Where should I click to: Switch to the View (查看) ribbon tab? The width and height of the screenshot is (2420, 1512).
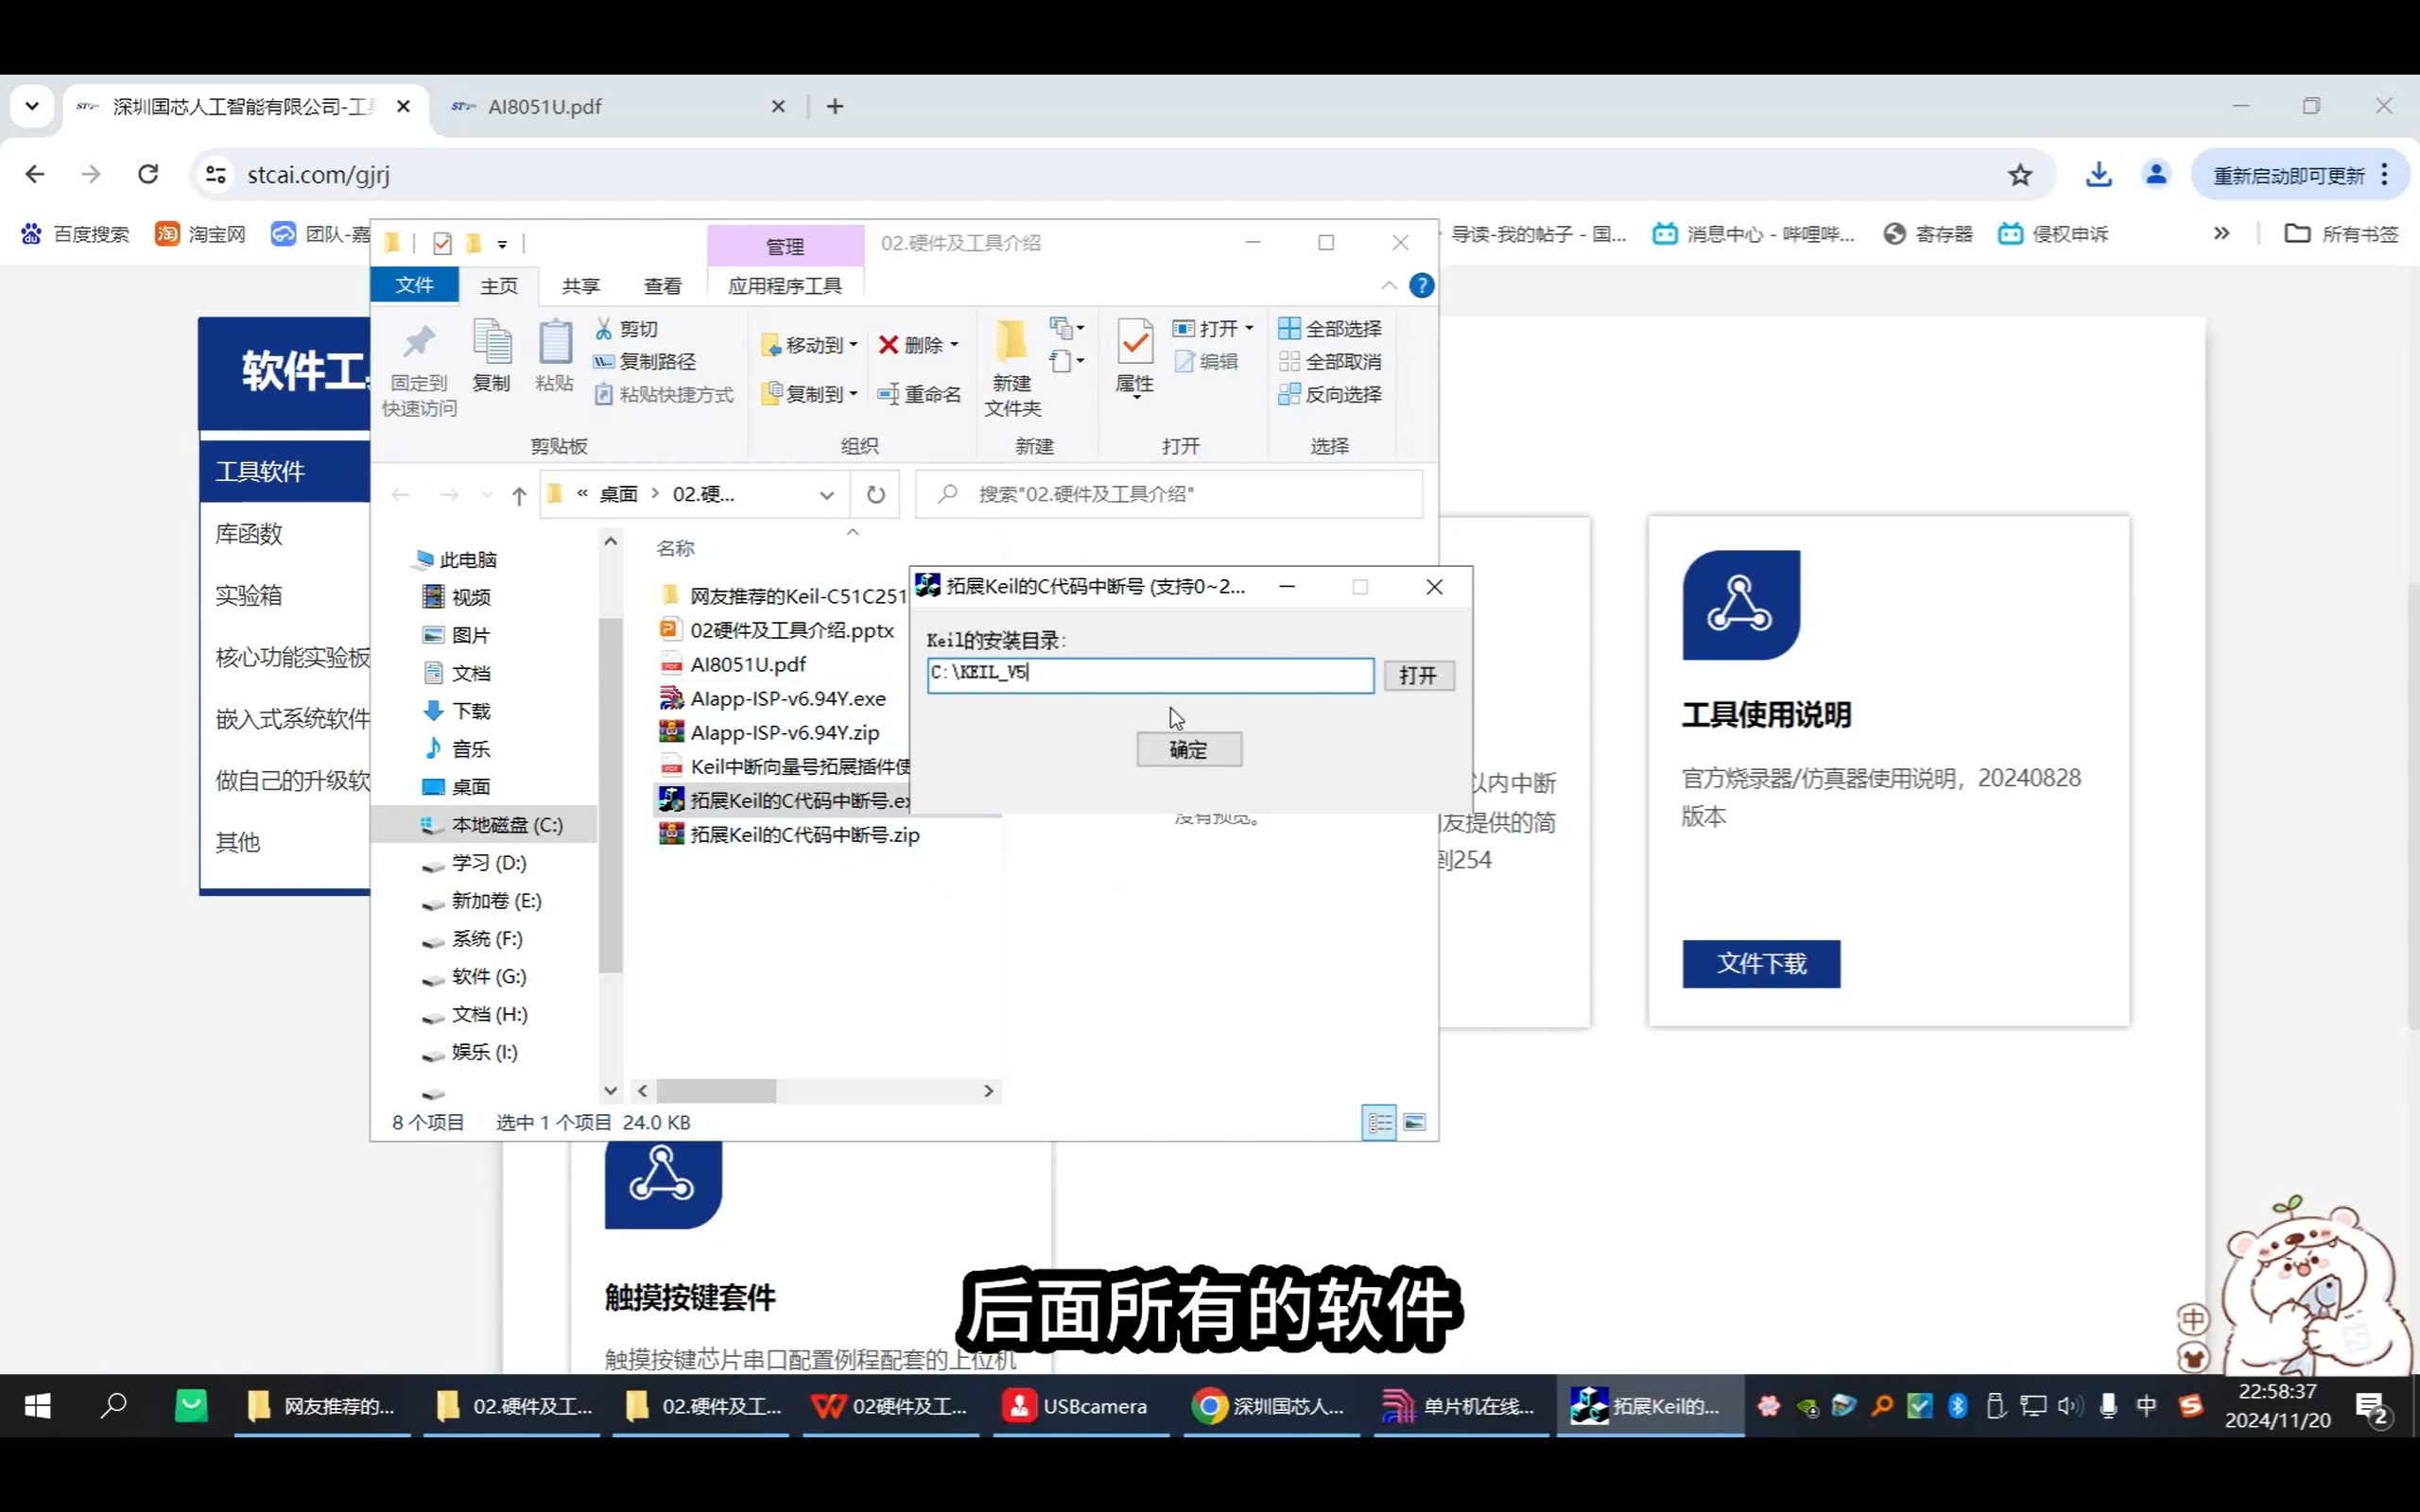(663, 286)
